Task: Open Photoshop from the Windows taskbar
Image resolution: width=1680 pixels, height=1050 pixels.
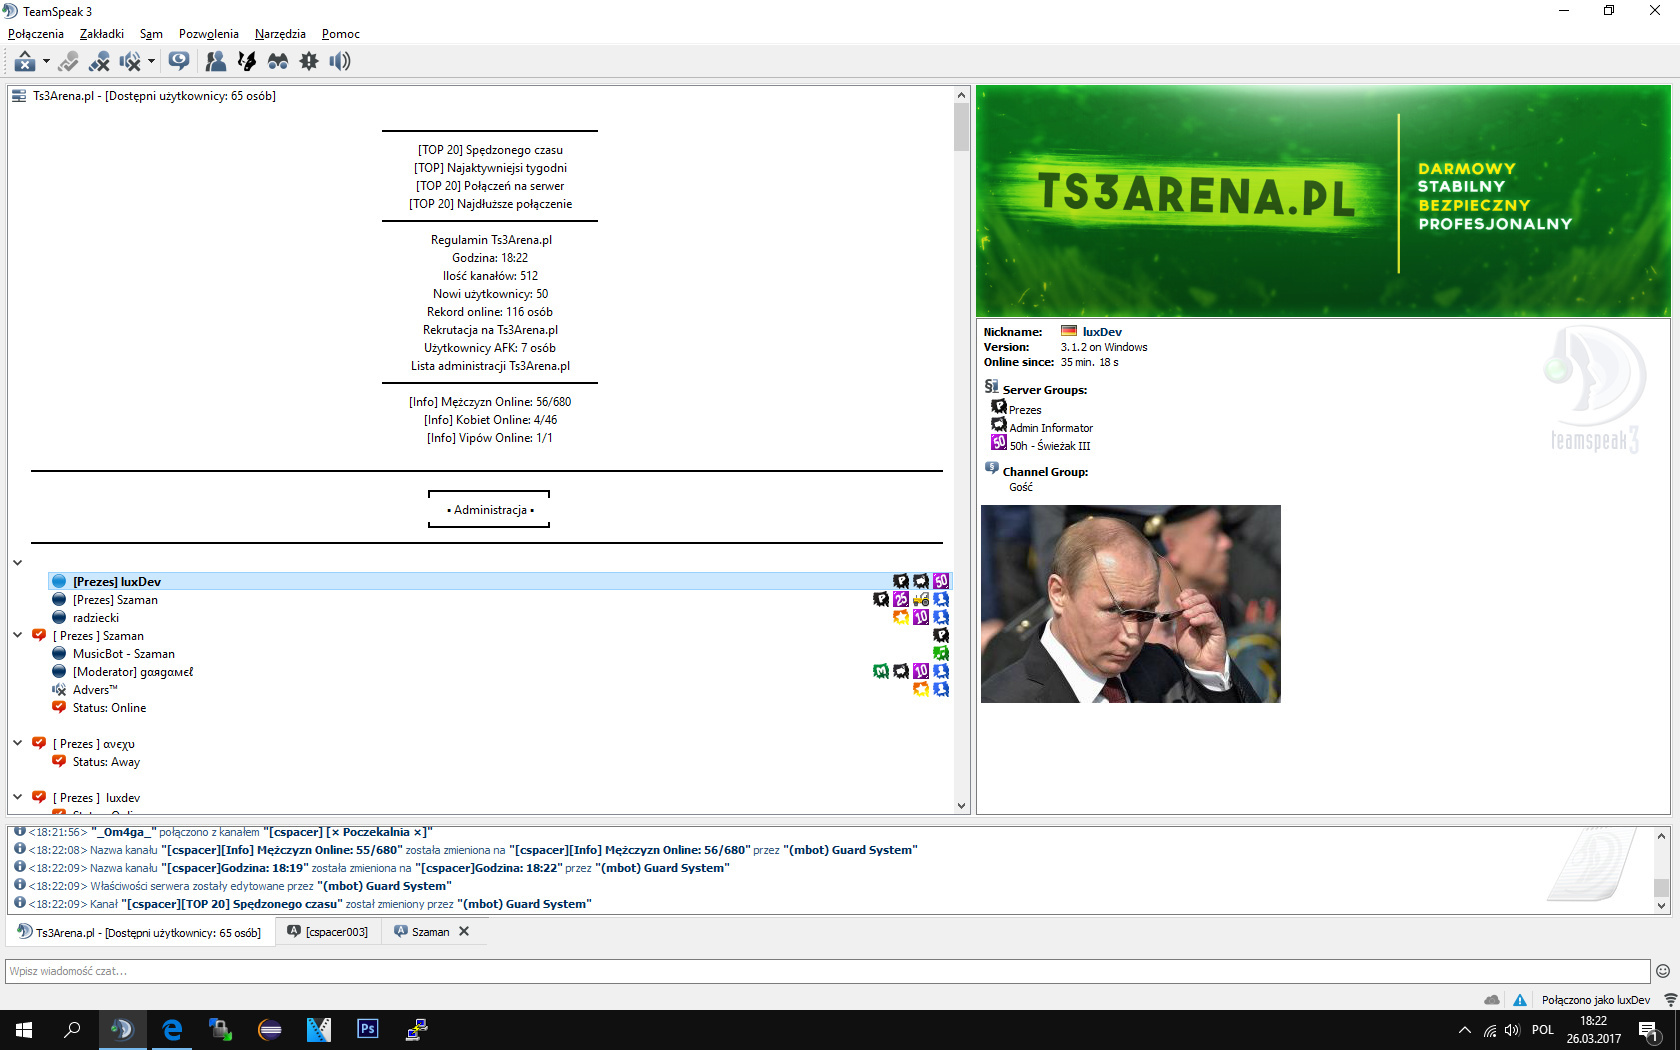Action: (x=368, y=1029)
